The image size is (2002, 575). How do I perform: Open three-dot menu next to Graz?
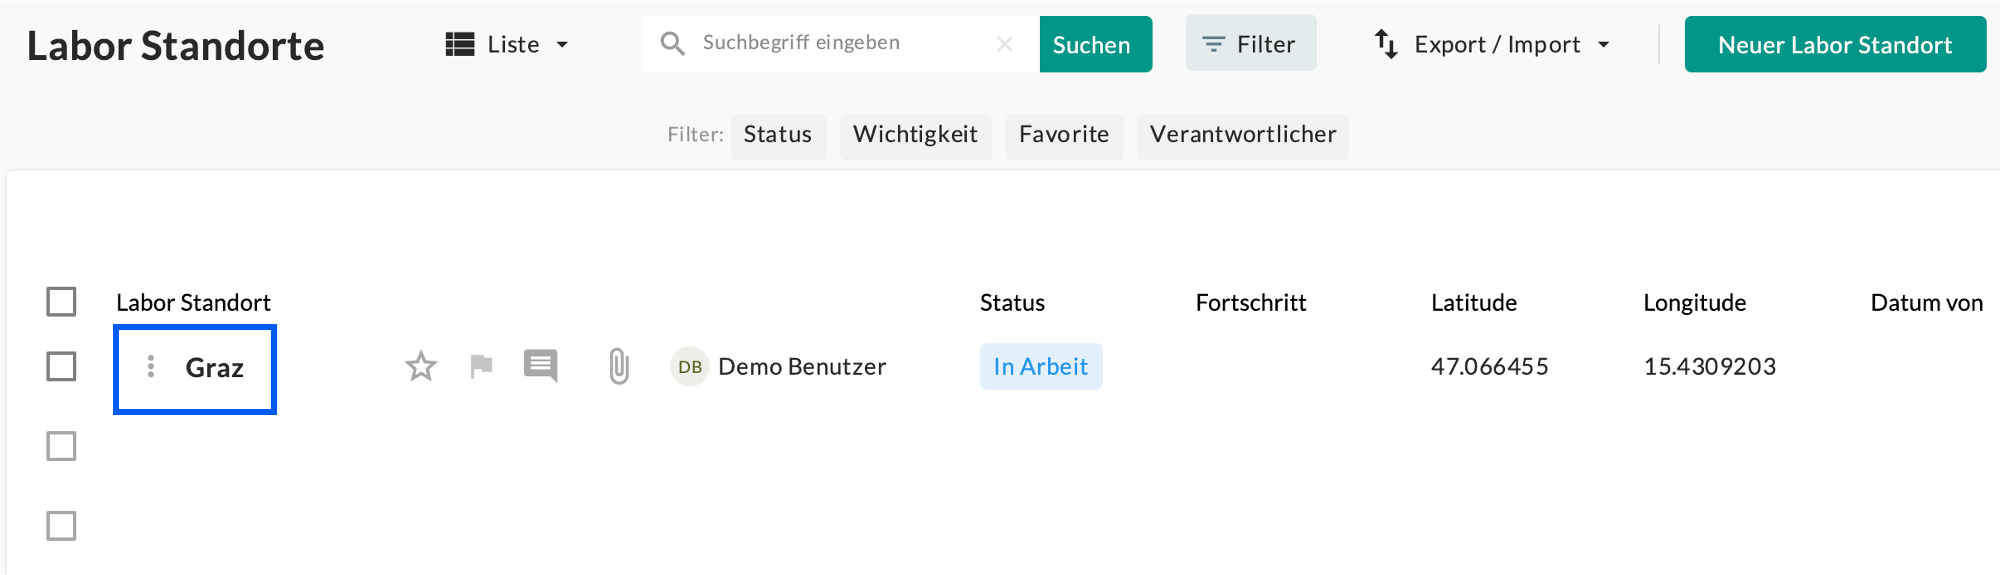coord(151,367)
